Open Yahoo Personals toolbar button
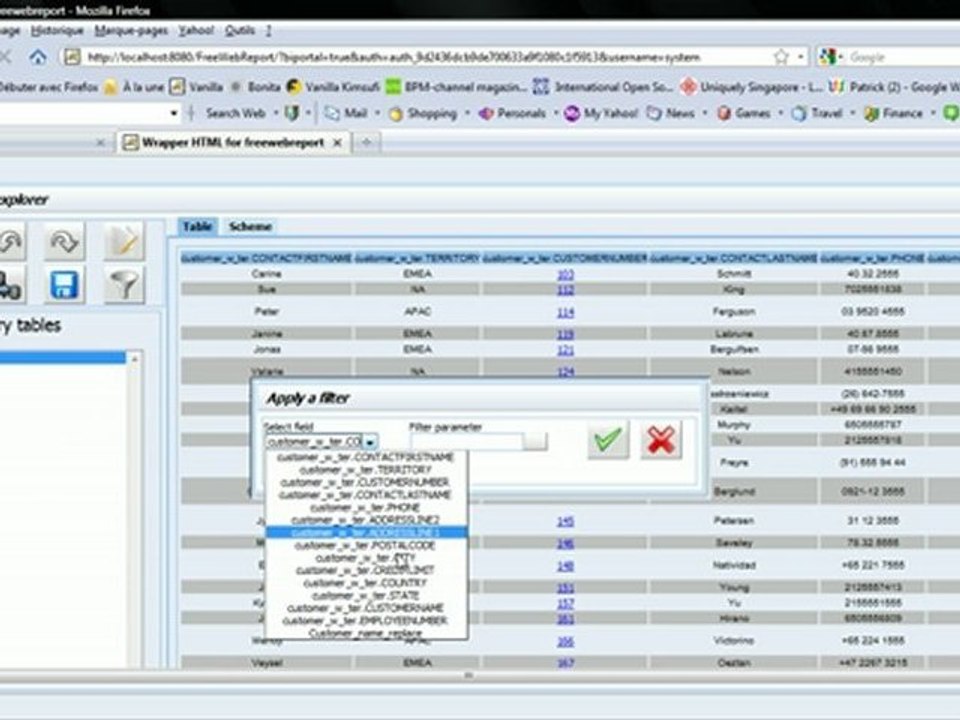960x720 pixels. click(512, 113)
